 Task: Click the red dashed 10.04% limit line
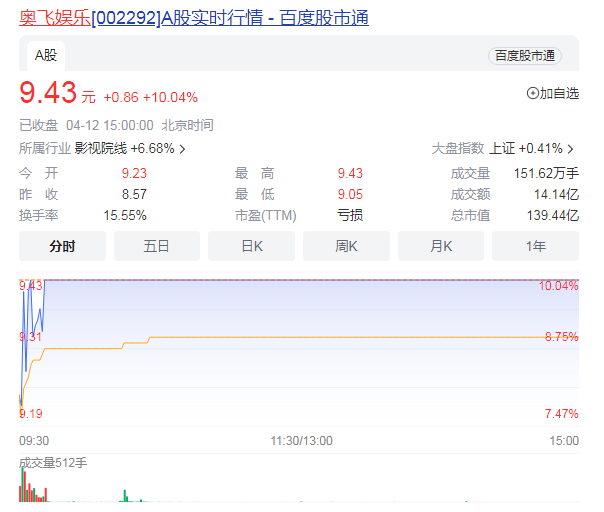[300, 280]
